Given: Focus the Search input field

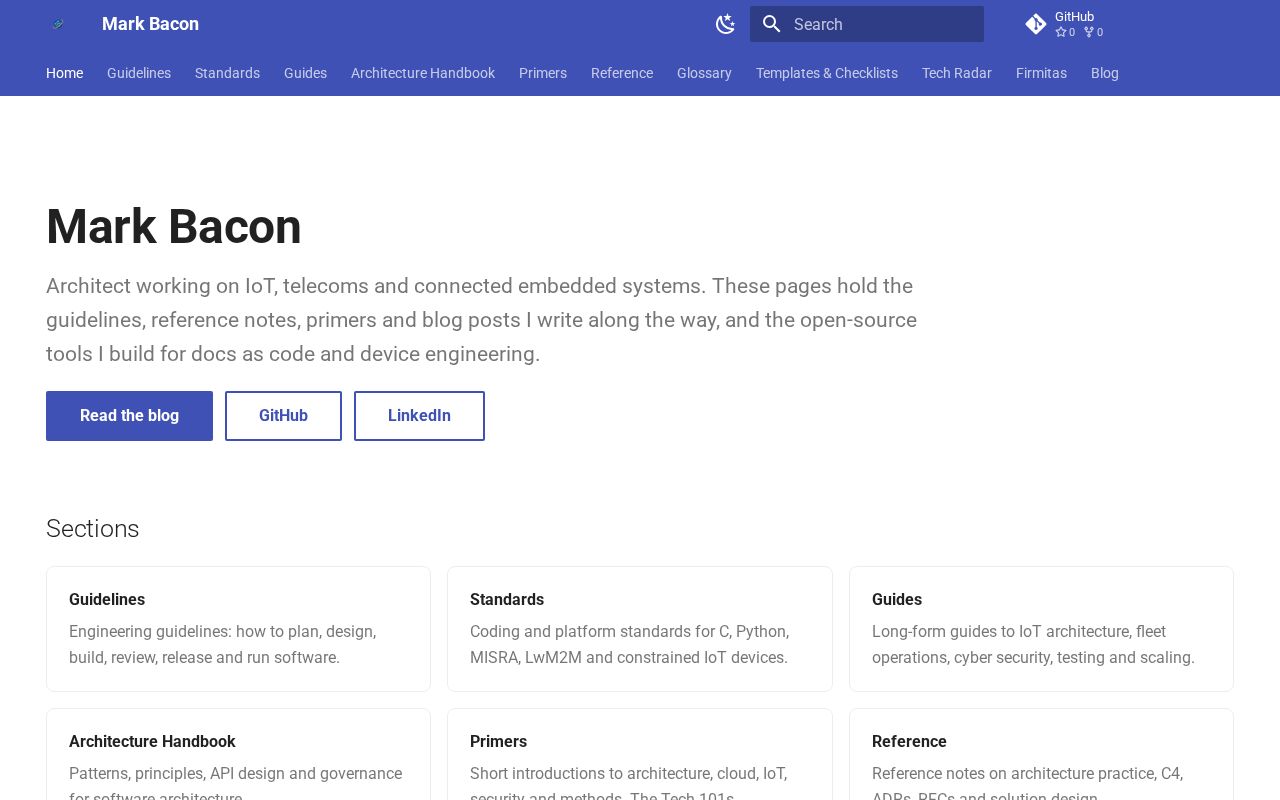Looking at the screenshot, I should 867,24.
